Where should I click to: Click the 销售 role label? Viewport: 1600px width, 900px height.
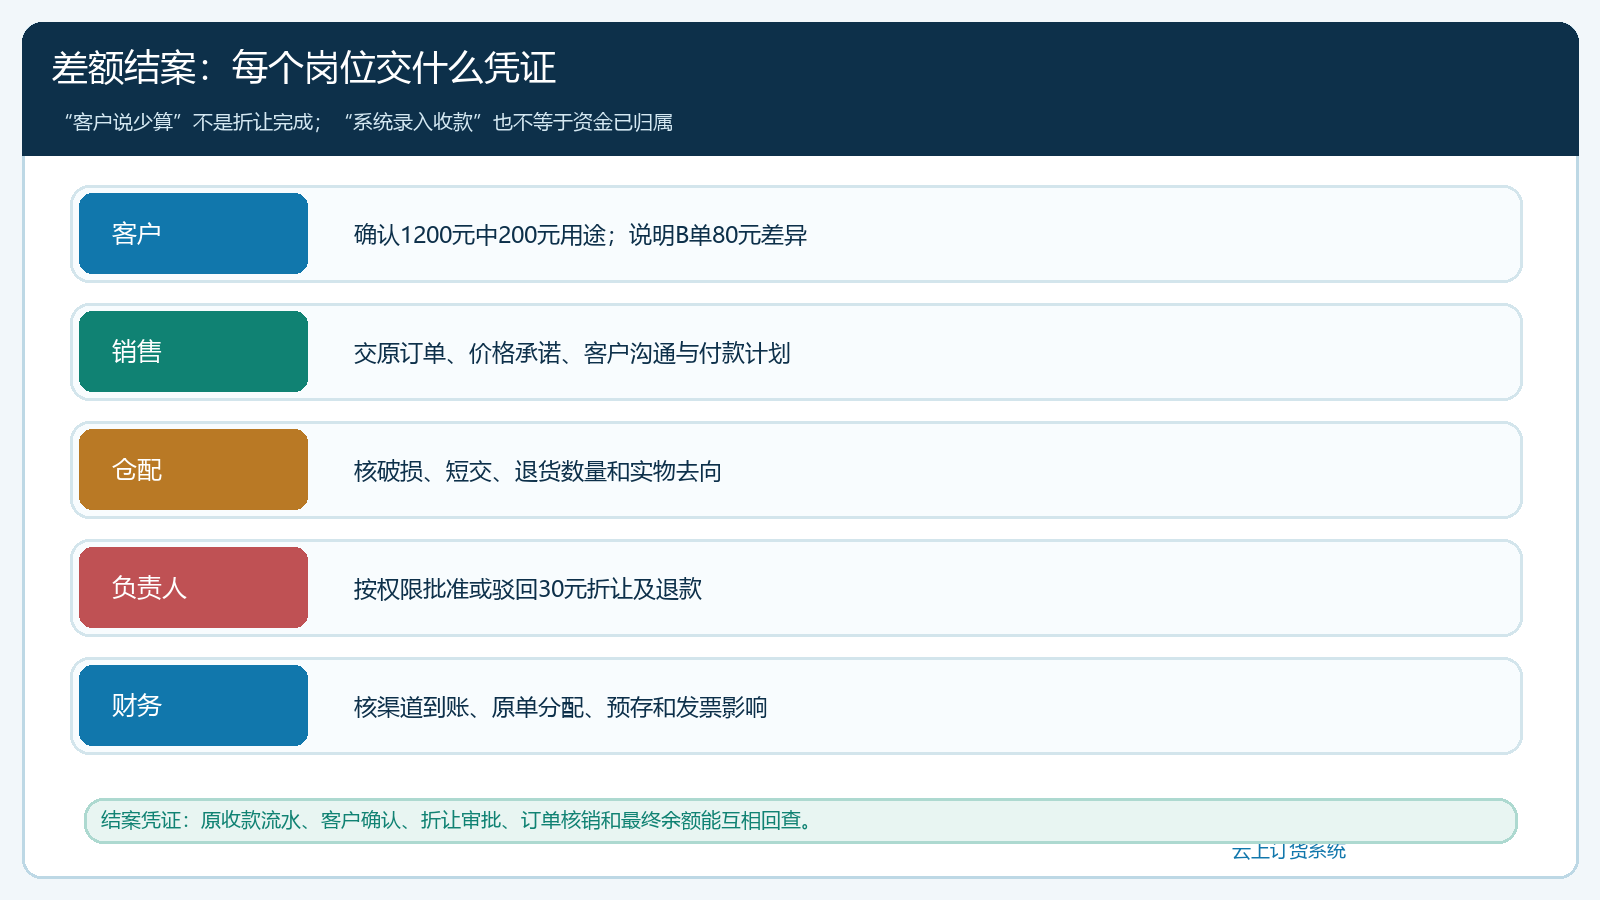pos(193,352)
